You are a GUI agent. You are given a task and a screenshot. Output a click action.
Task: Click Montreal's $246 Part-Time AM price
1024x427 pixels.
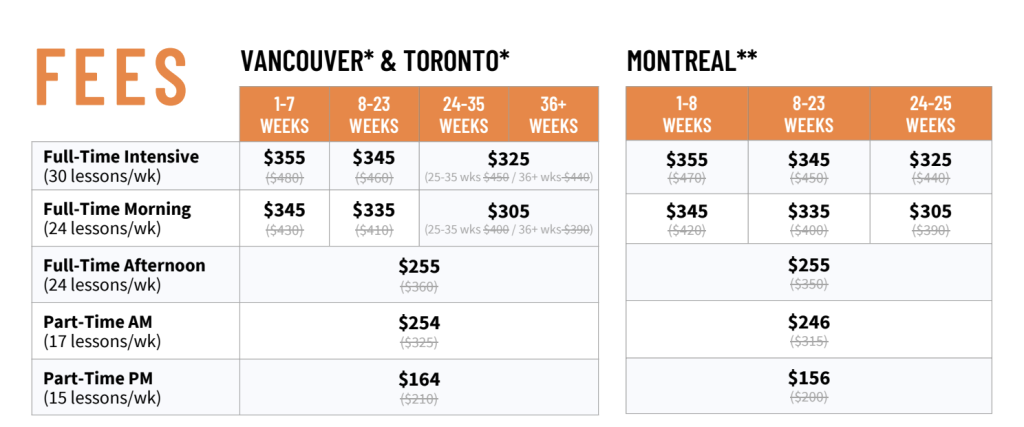point(809,322)
